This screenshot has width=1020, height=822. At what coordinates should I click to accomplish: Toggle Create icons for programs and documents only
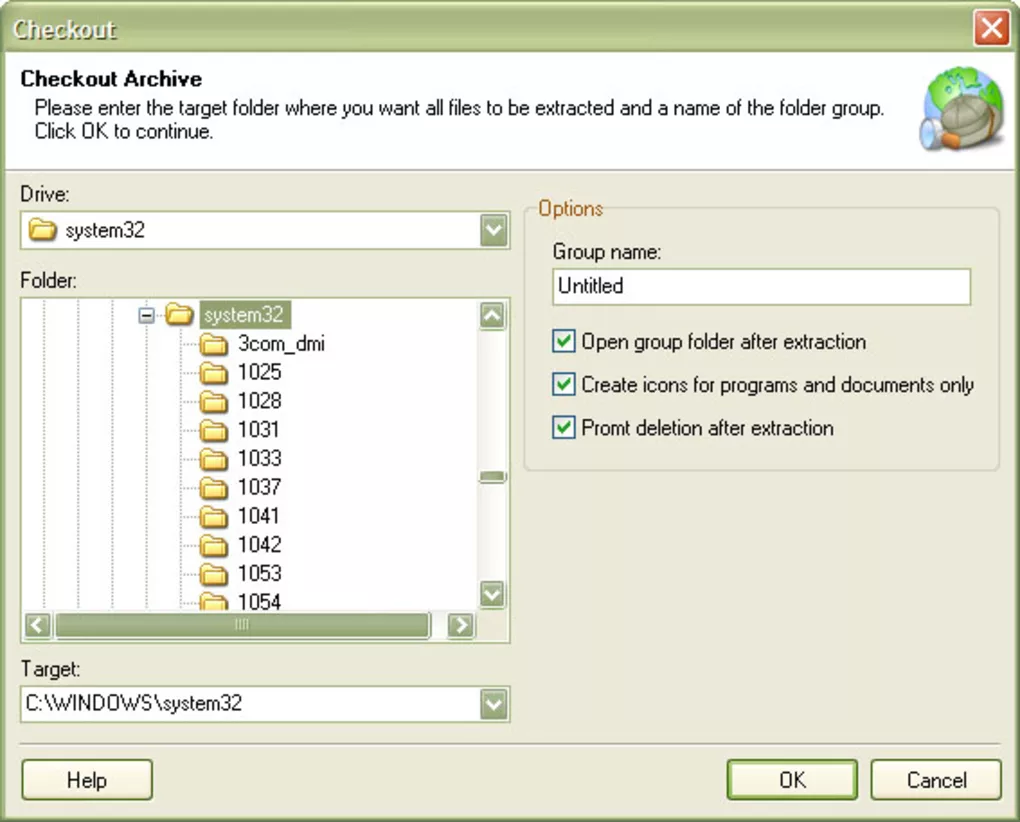pos(563,385)
